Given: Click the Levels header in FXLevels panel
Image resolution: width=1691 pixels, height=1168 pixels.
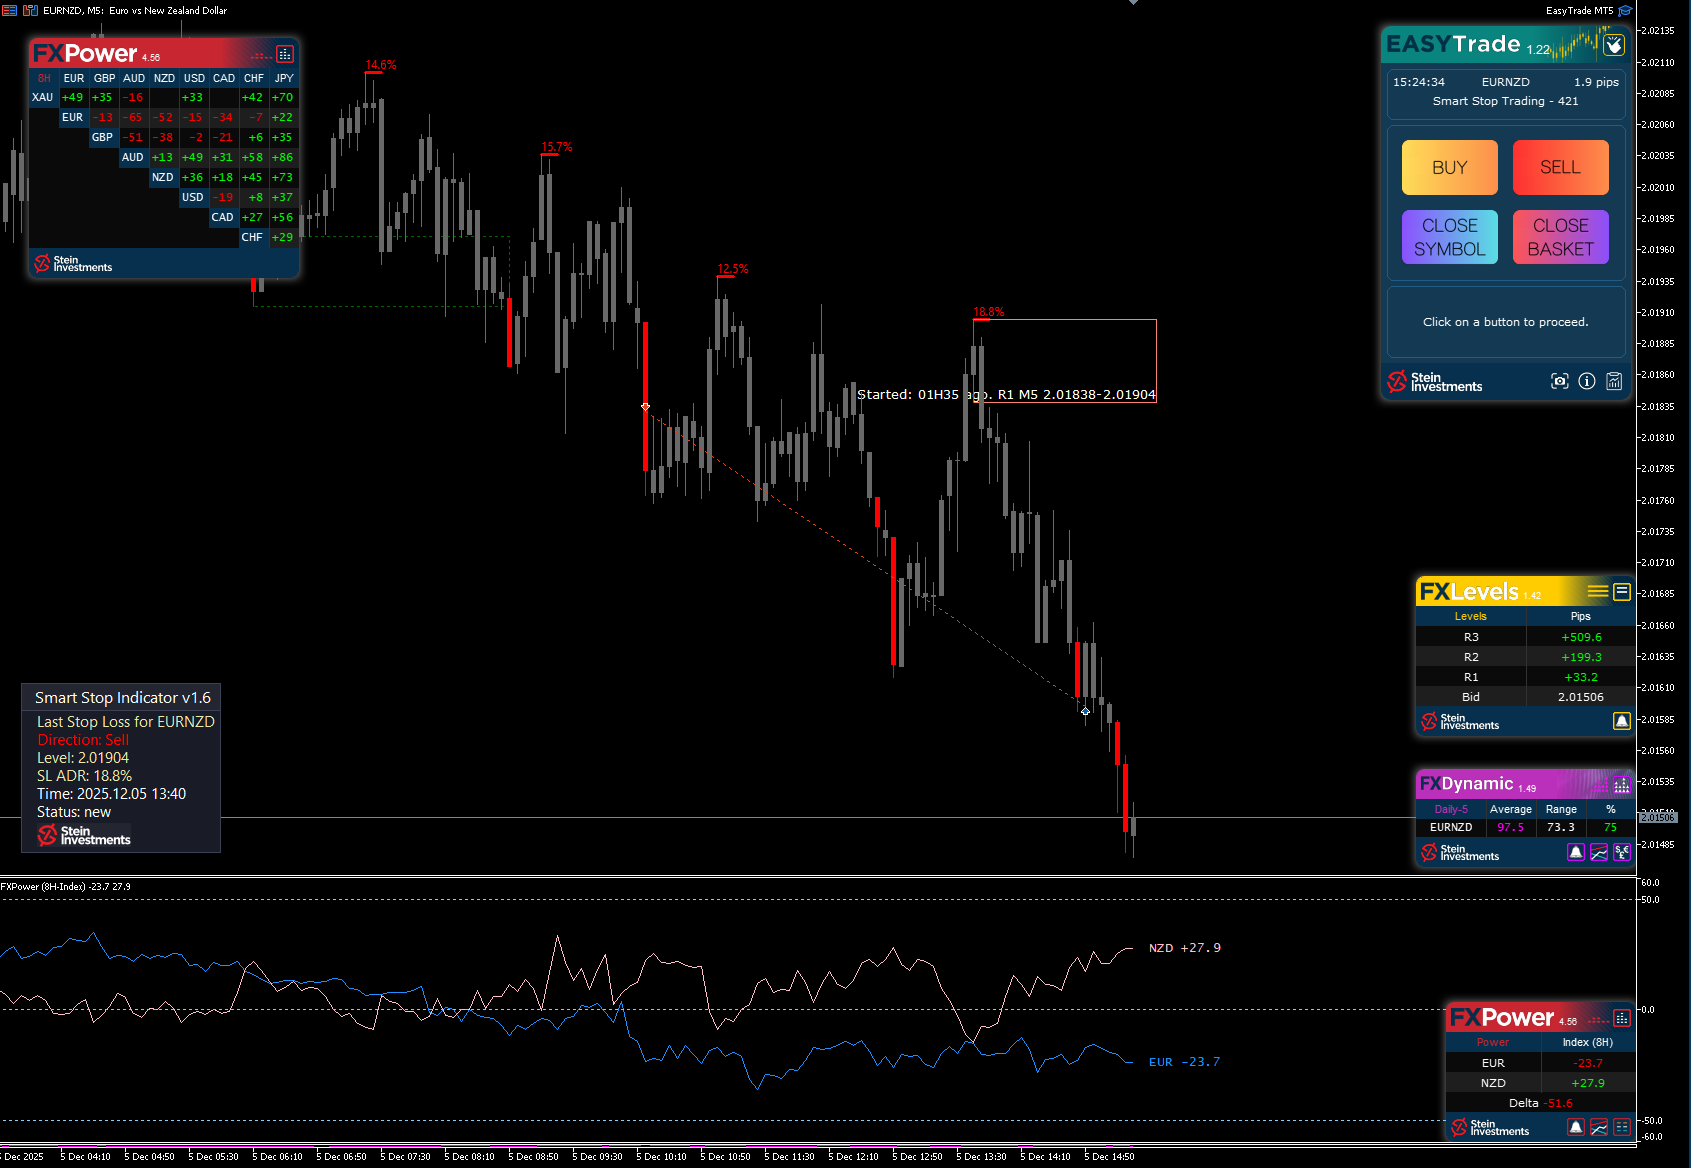Looking at the screenshot, I should click(1471, 616).
